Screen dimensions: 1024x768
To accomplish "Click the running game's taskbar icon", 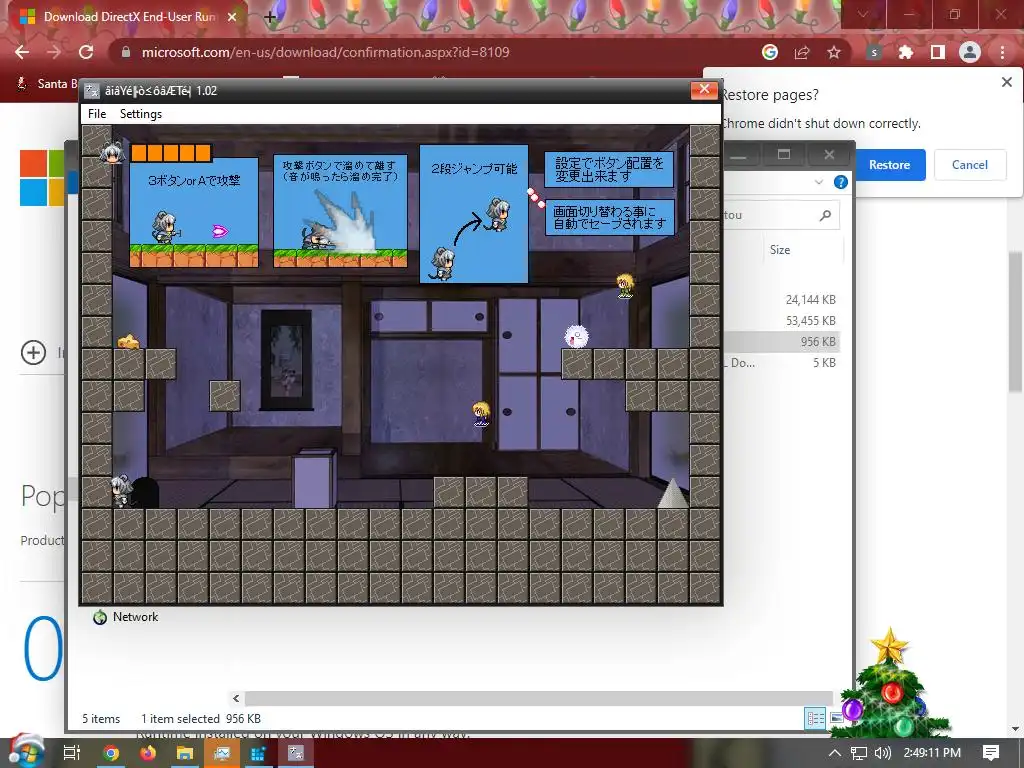I will point(296,753).
